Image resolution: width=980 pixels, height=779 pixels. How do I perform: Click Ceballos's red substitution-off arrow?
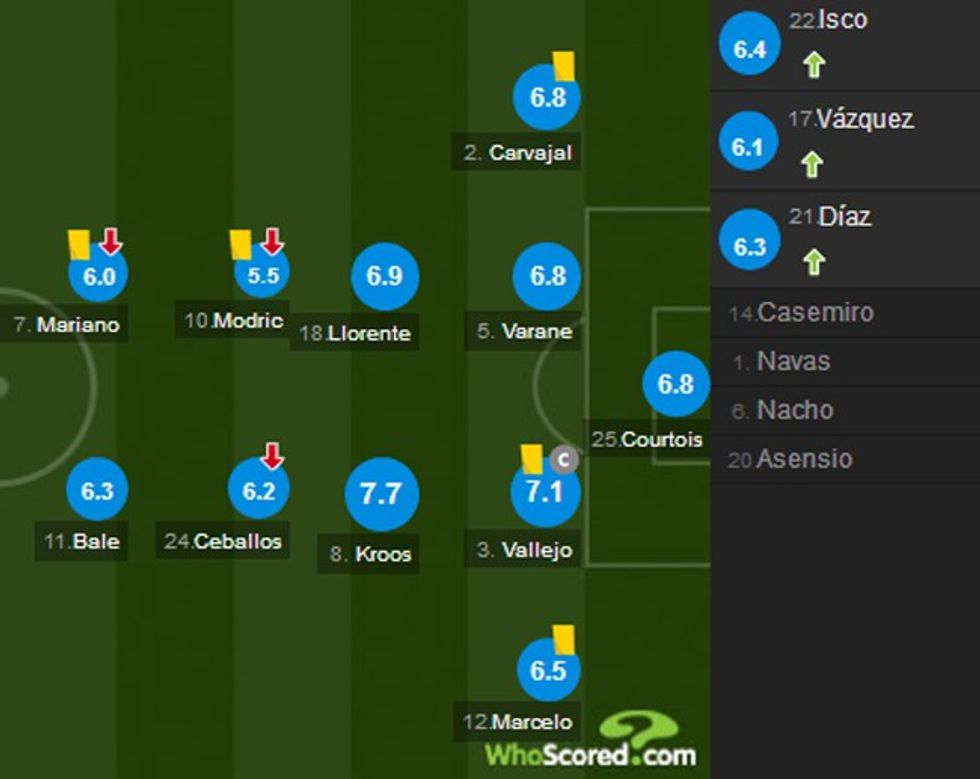coord(272,457)
